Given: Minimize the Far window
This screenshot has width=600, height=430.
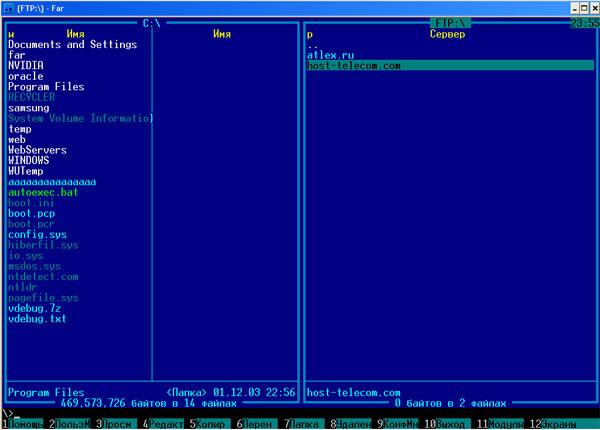Looking at the screenshot, I should click(x=575, y=8).
